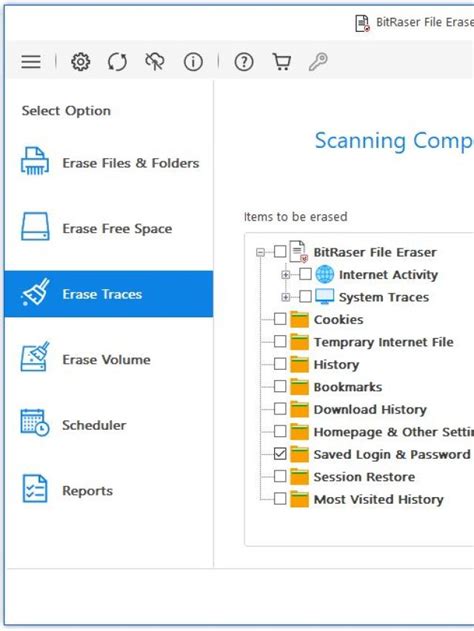The height and width of the screenshot is (631, 474).
Task: Check the System Traces checkbox
Action: point(305,297)
